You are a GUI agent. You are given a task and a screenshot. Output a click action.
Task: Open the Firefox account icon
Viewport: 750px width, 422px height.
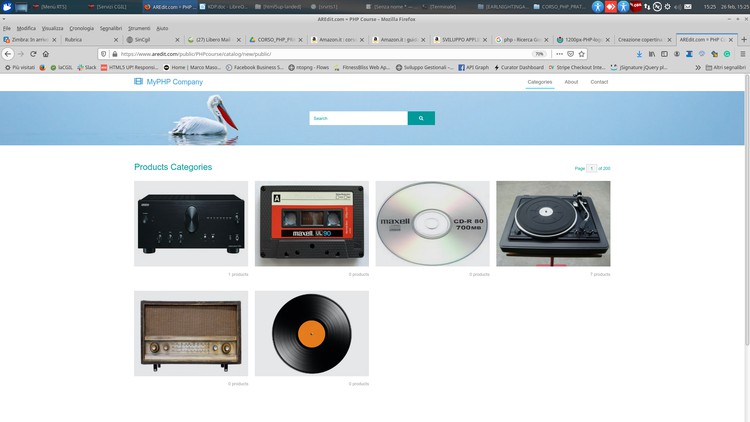pyautogui.click(x=676, y=54)
